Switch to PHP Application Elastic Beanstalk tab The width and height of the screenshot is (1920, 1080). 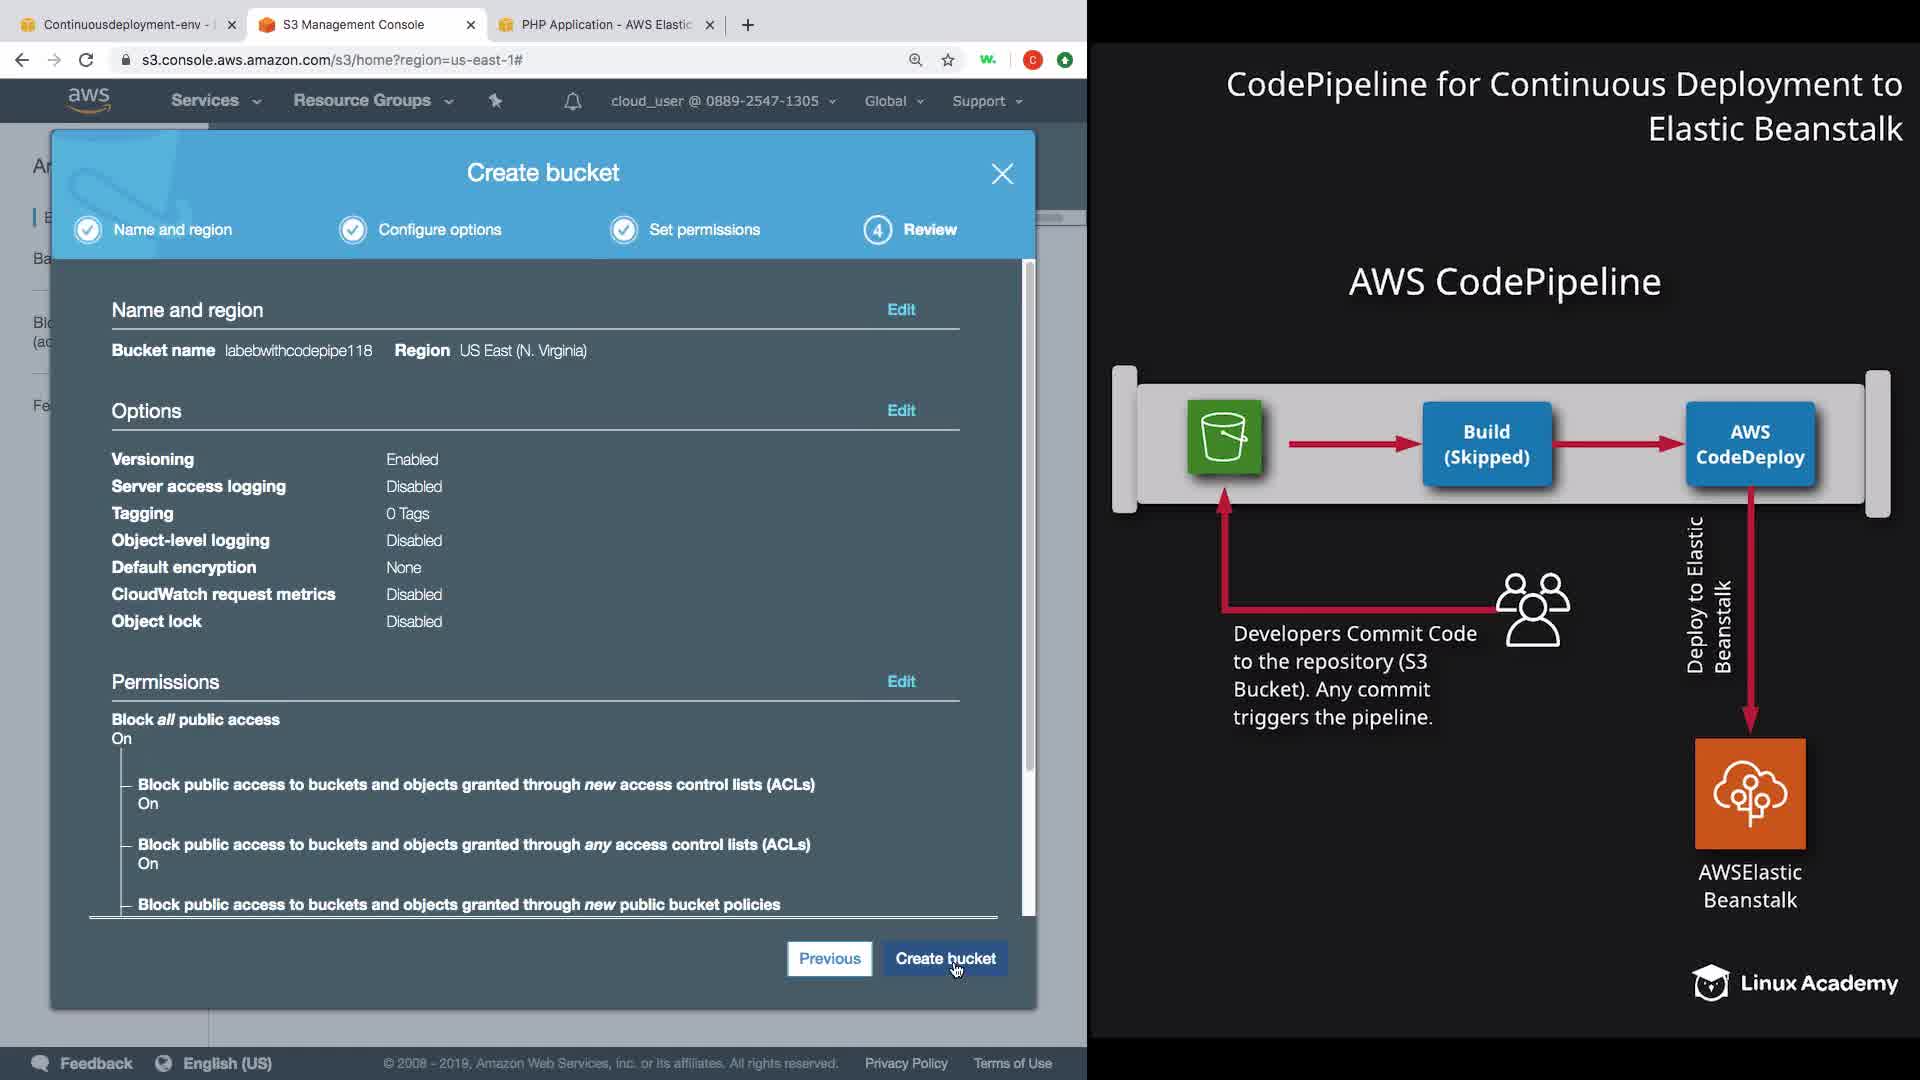605,25
